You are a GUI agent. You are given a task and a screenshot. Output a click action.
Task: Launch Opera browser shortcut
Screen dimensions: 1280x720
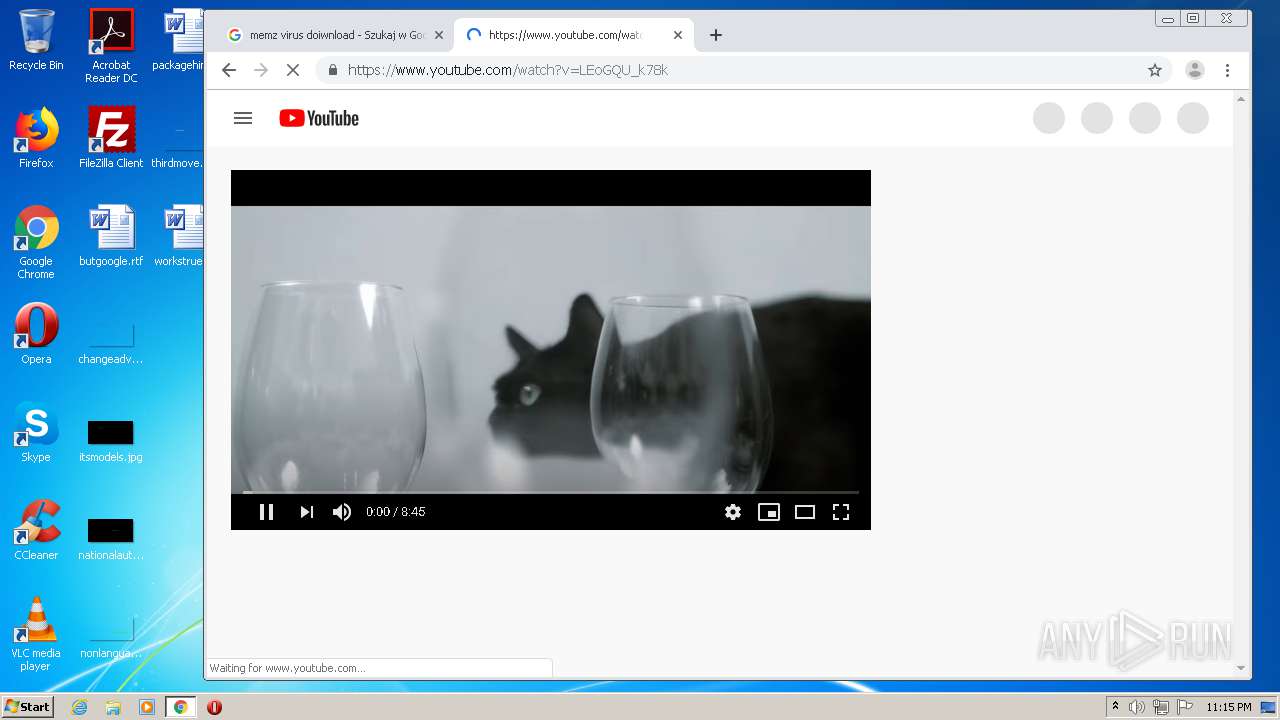coord(36,334)
